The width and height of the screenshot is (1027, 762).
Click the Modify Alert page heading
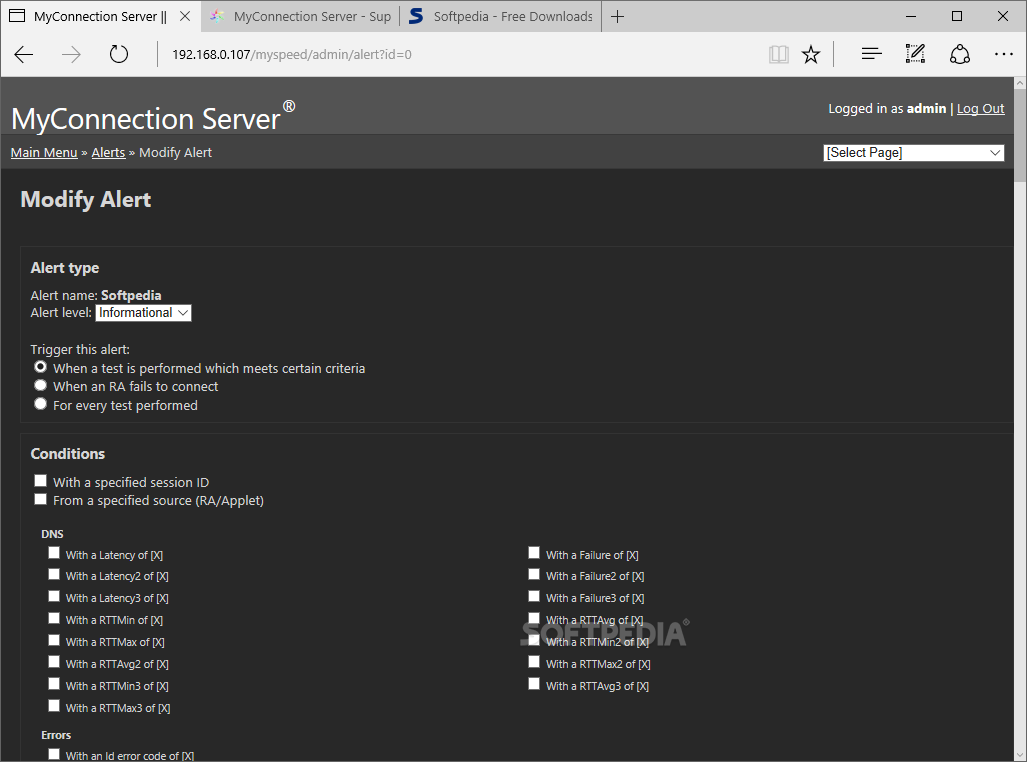click(86, 200)
